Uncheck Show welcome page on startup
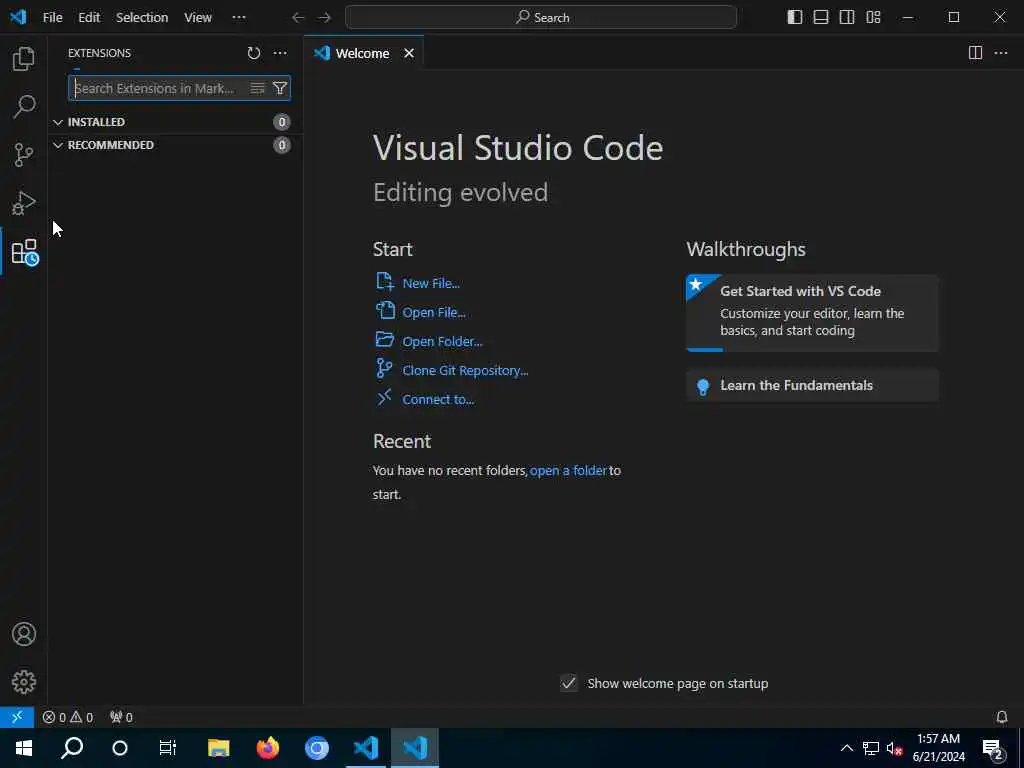The image size is (1024, 768). click(569, 683)
